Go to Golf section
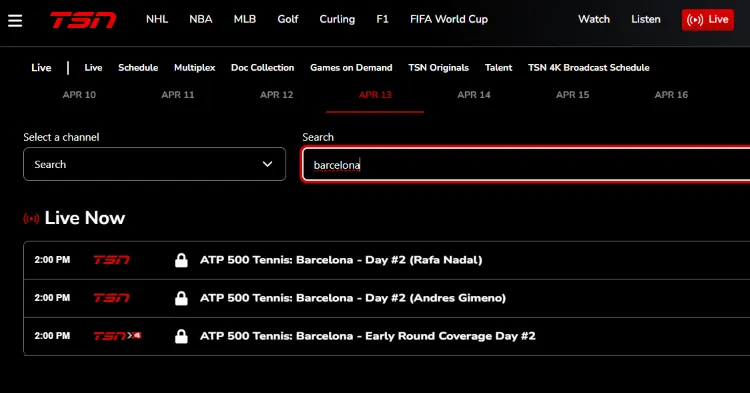Viewport: 750px width, 393px height. coord(288,19)
